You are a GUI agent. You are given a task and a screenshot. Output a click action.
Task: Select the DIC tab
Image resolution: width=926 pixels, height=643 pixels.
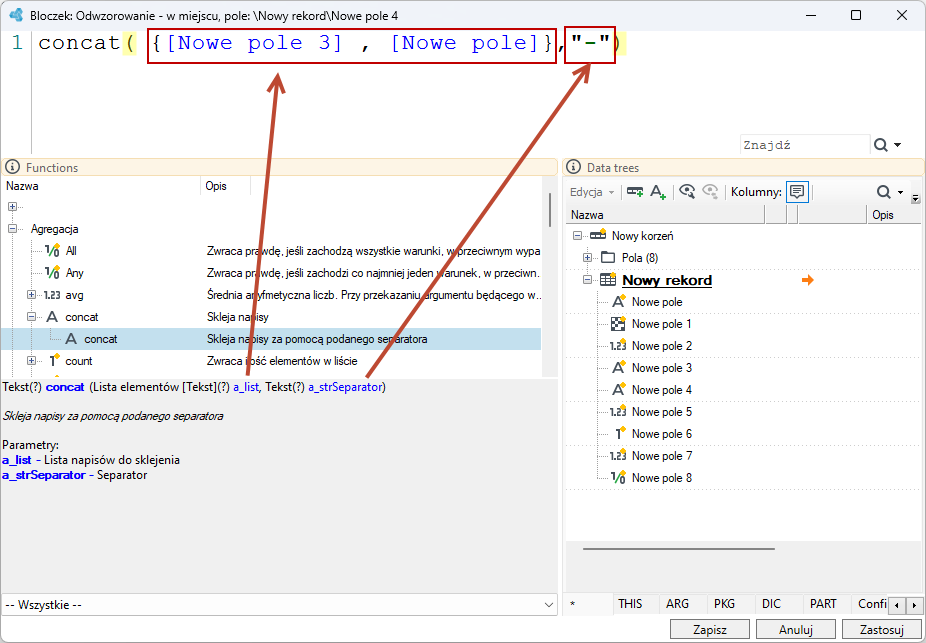click(771, 604)
